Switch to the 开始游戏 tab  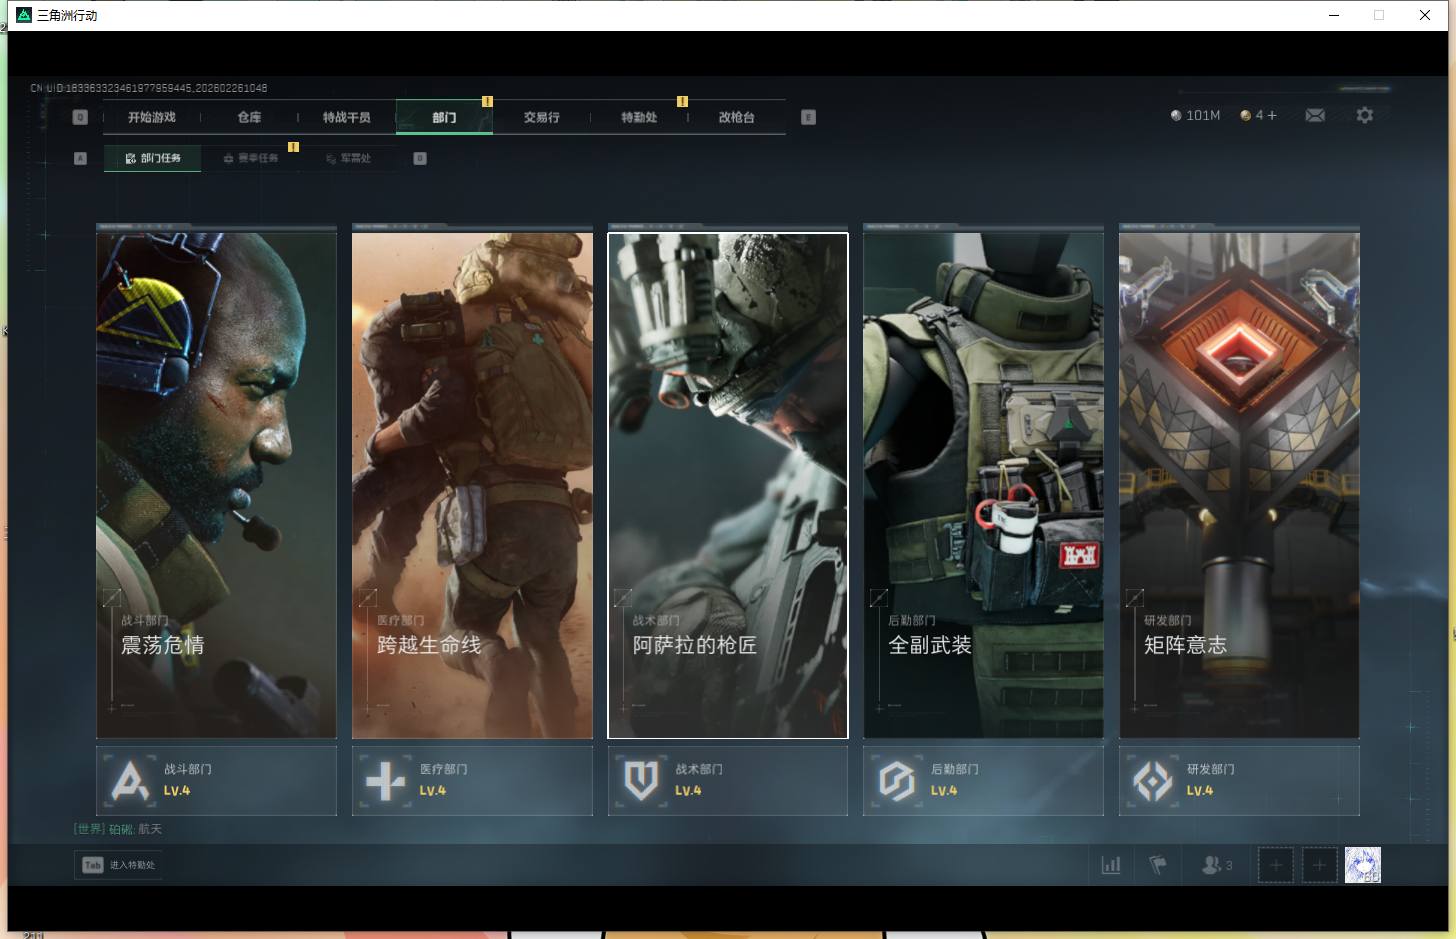(x=152, y=117)
